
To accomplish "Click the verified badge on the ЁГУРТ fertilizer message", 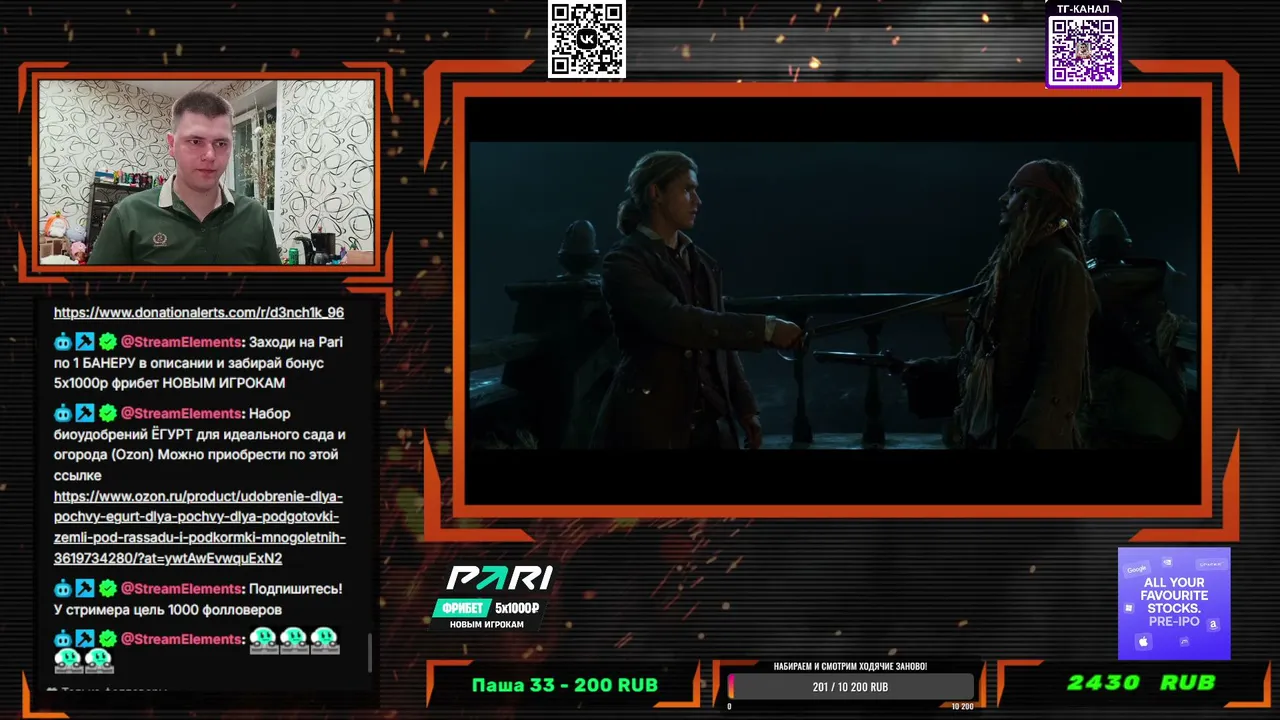I will [107, 413].
